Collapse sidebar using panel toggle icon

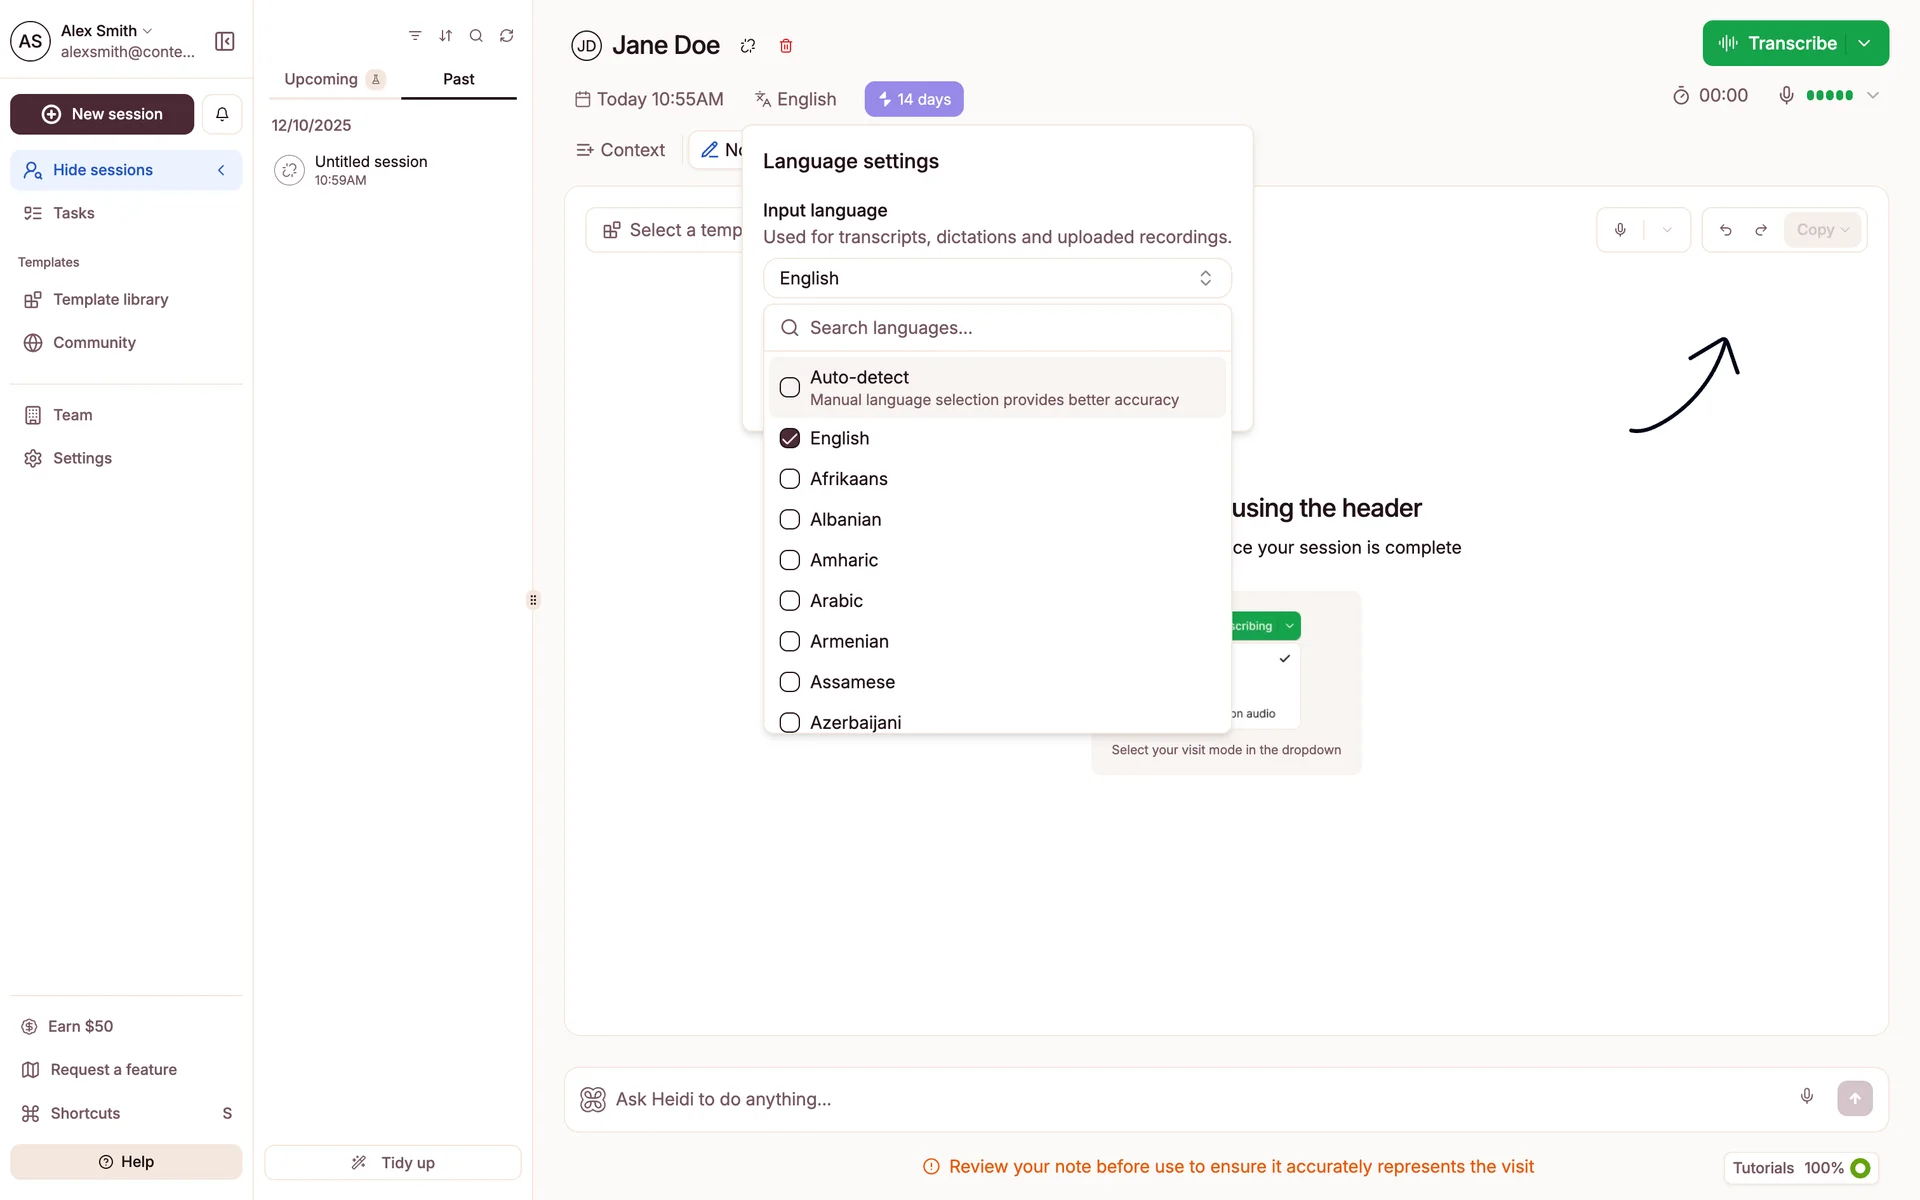tap(225, 41)
